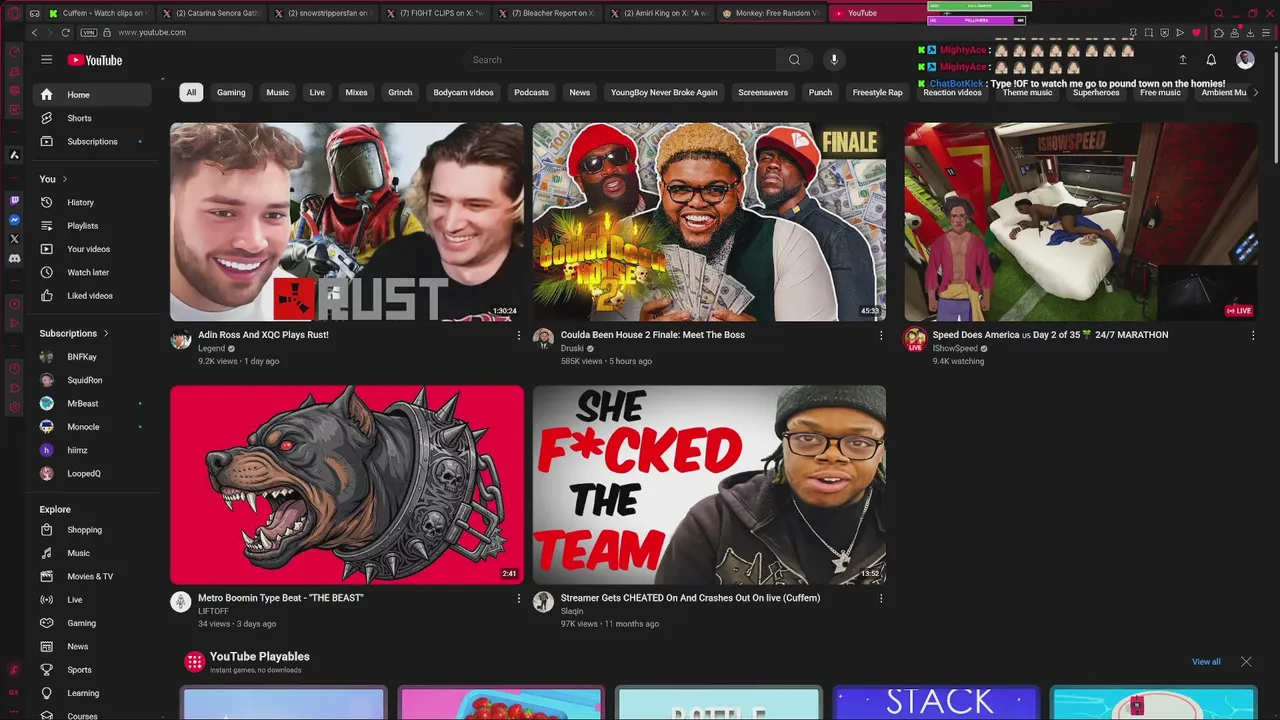The width and height of the screenshot is (1280, 720).
Task: Open Shorts in the sidebar
Action: pos(91,118)
